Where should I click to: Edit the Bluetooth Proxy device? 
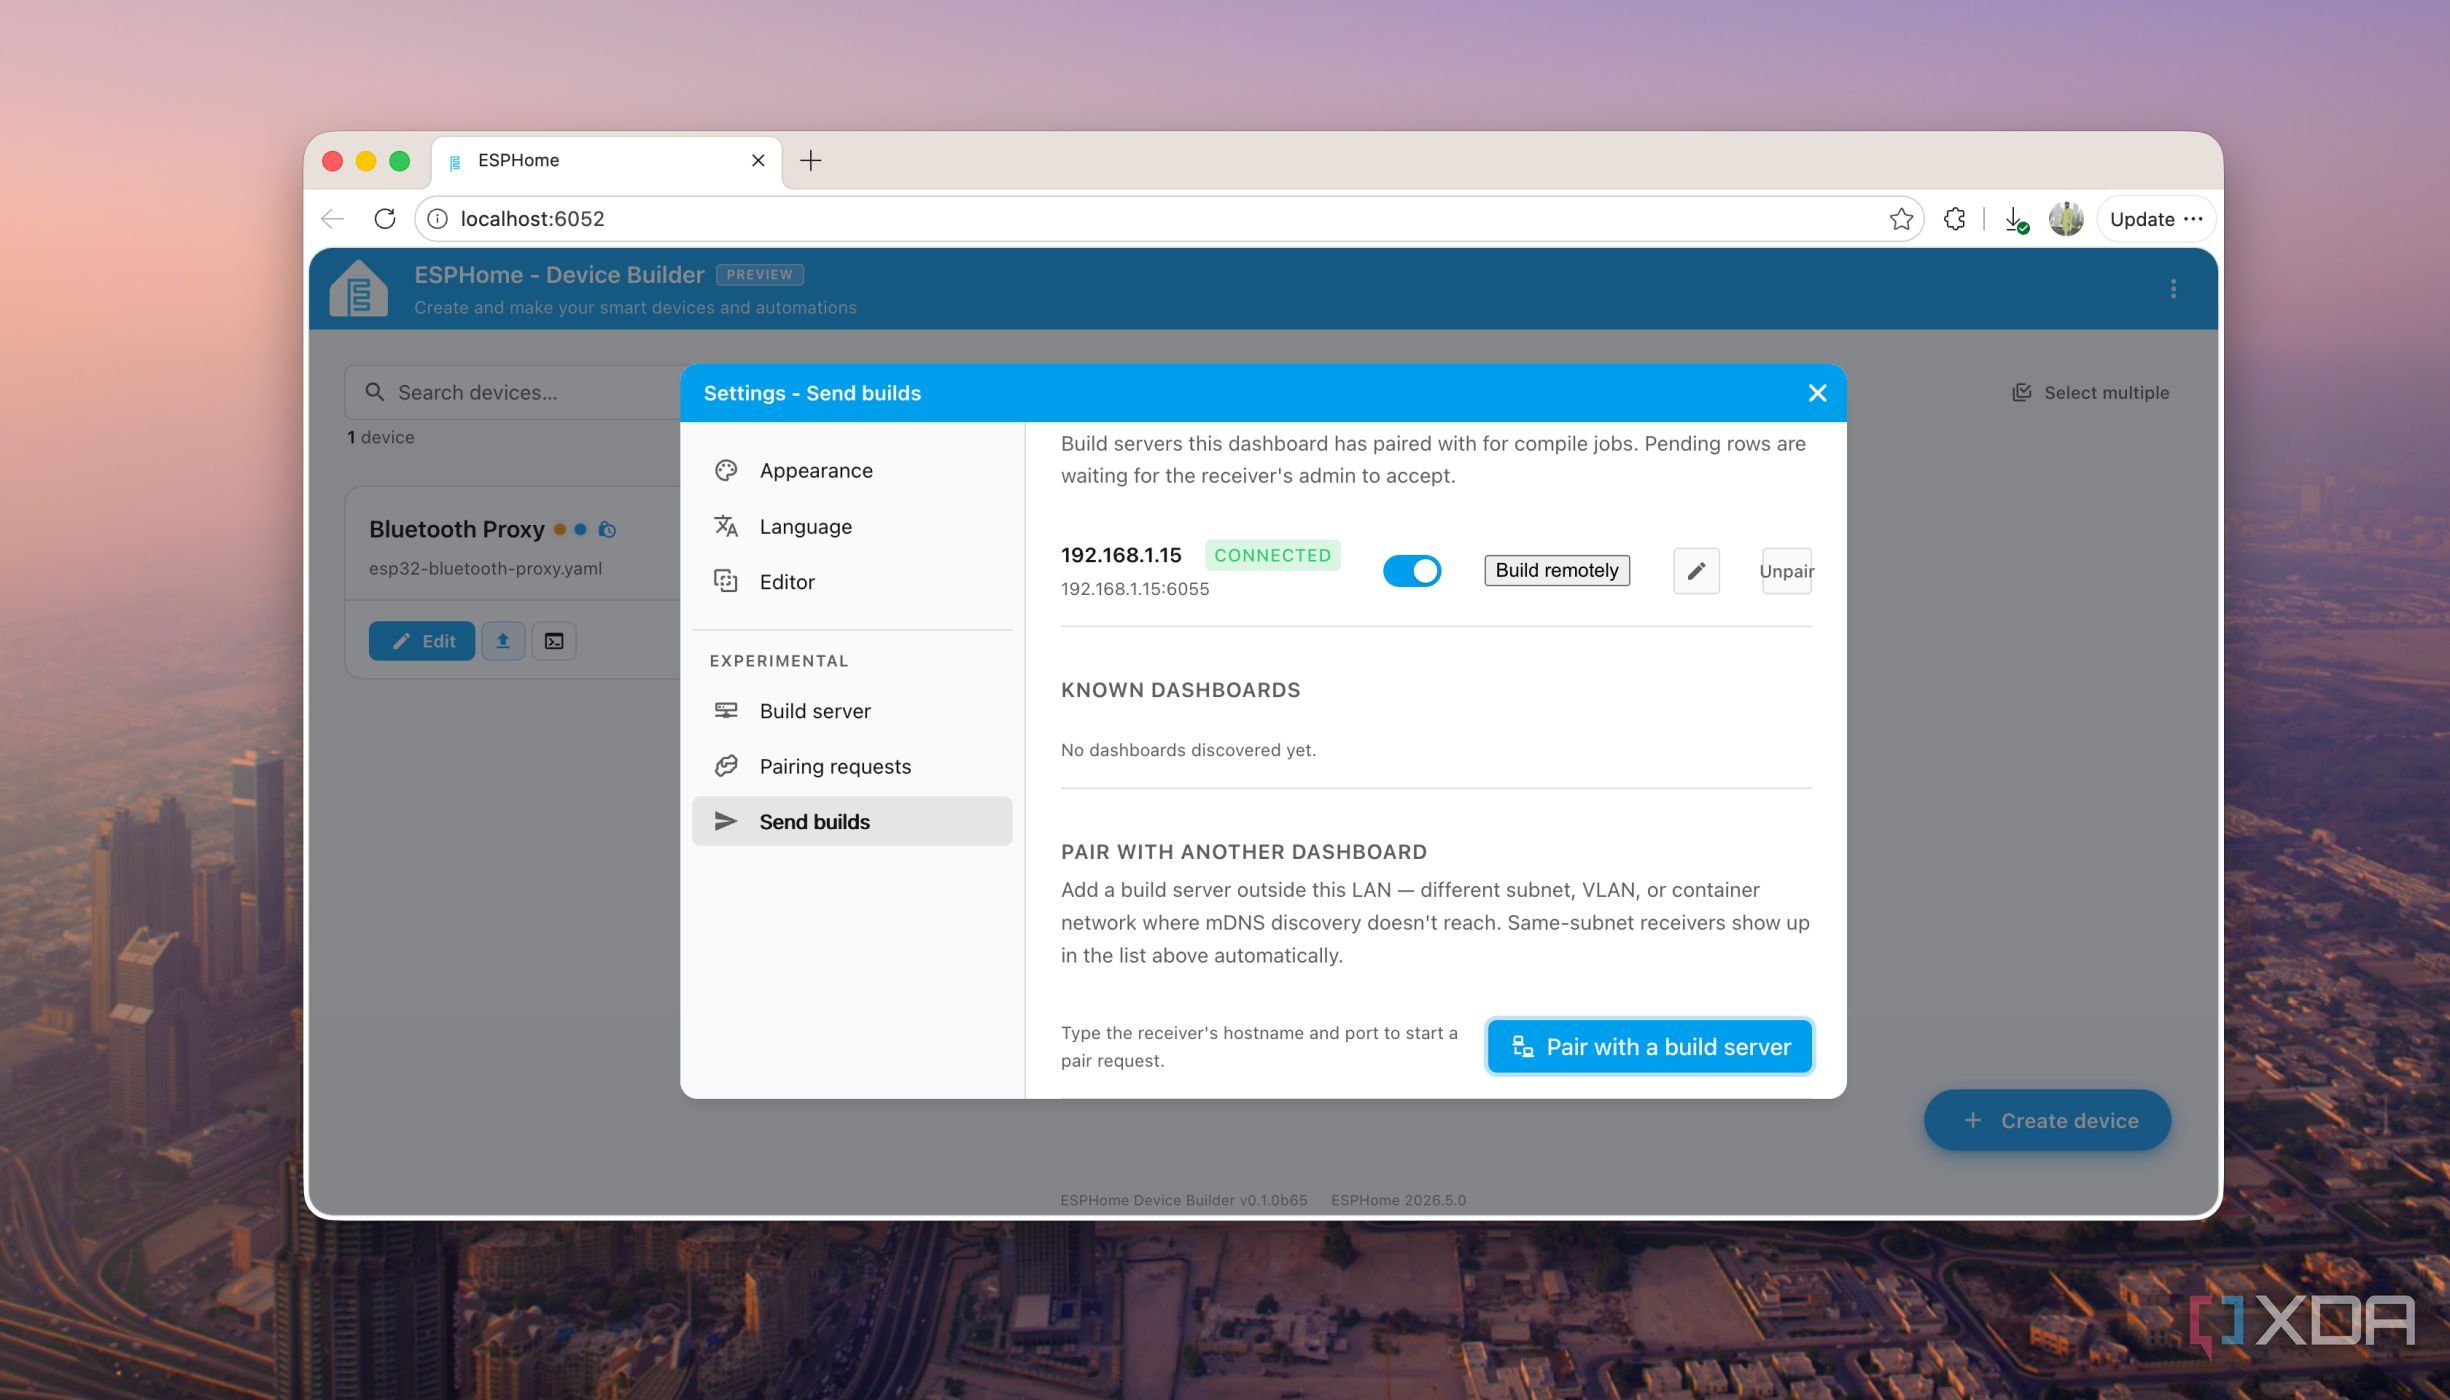click(422, 641)
